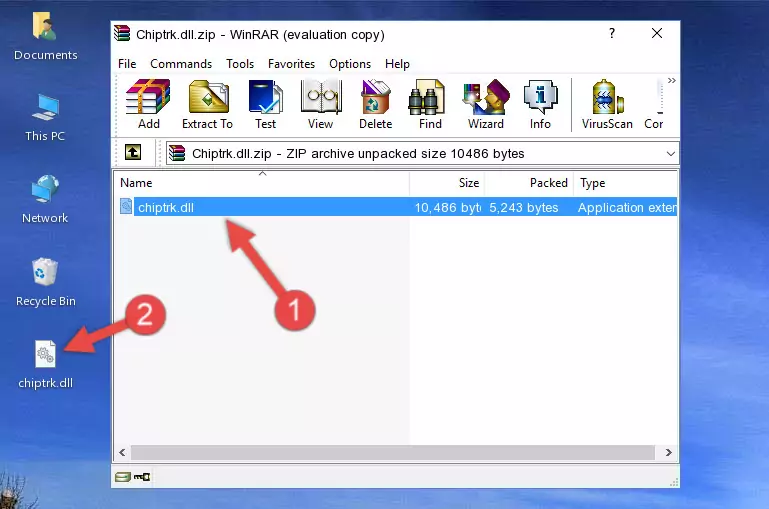Run VirusScan on the archive
The image size is (769, 509).
607,104
